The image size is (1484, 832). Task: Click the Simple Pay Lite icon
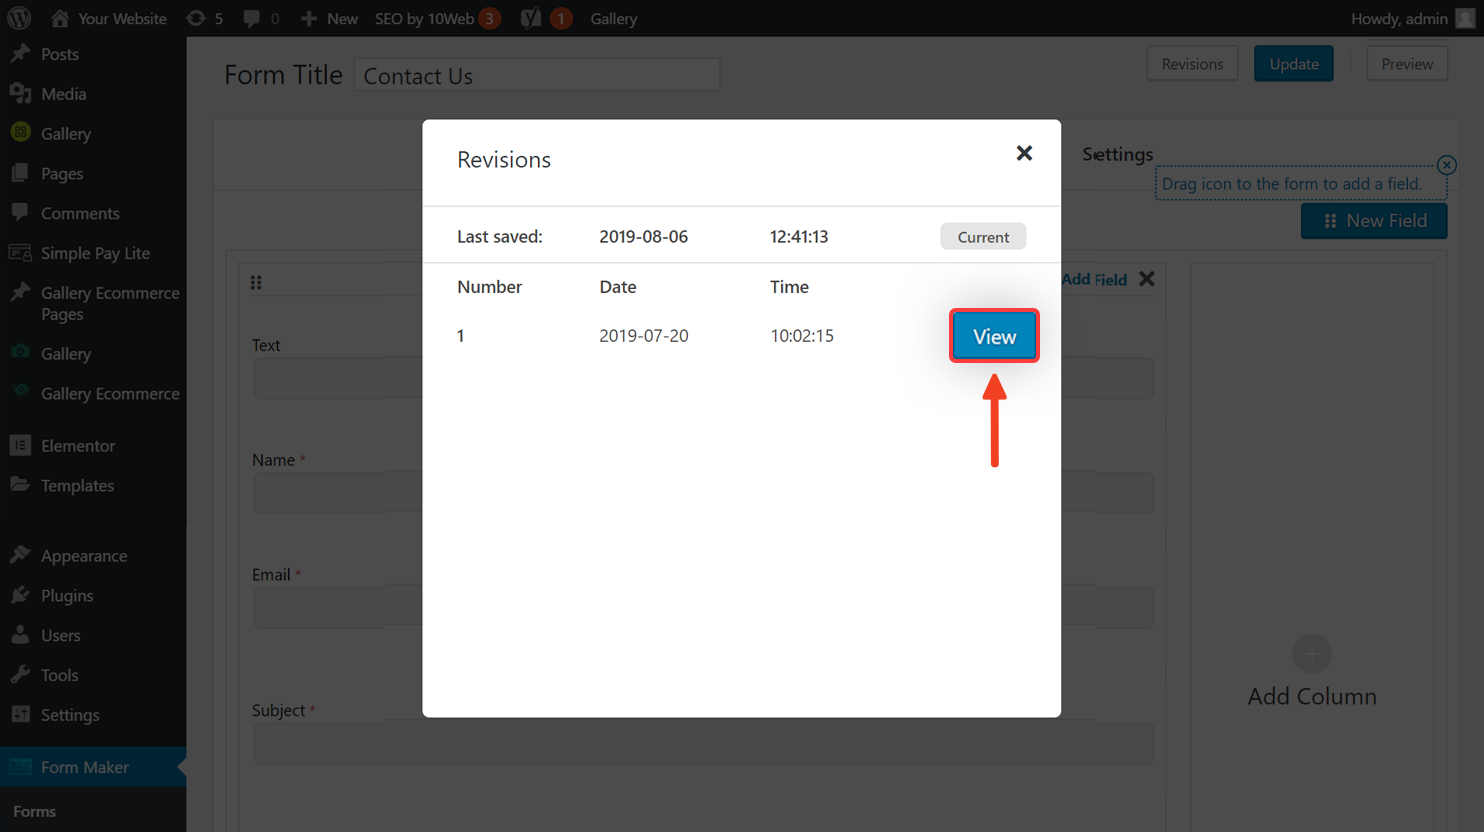pyautogui.click(x=20, y=252)
